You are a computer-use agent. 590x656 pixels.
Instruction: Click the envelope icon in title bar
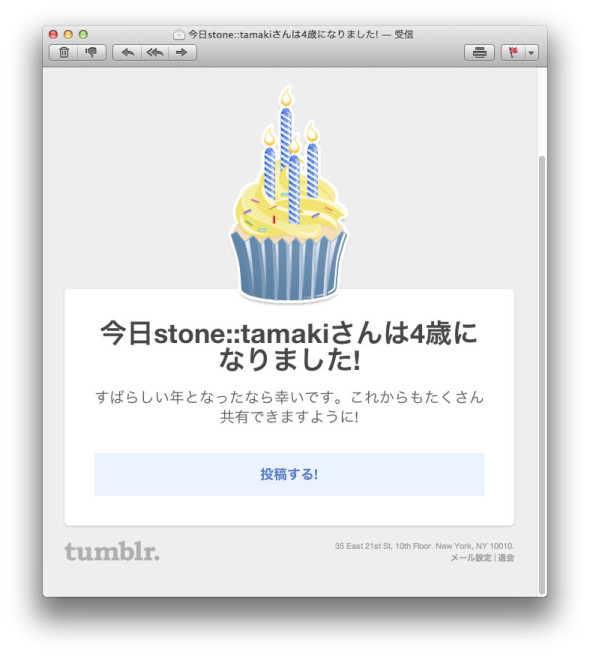point(179,35)
